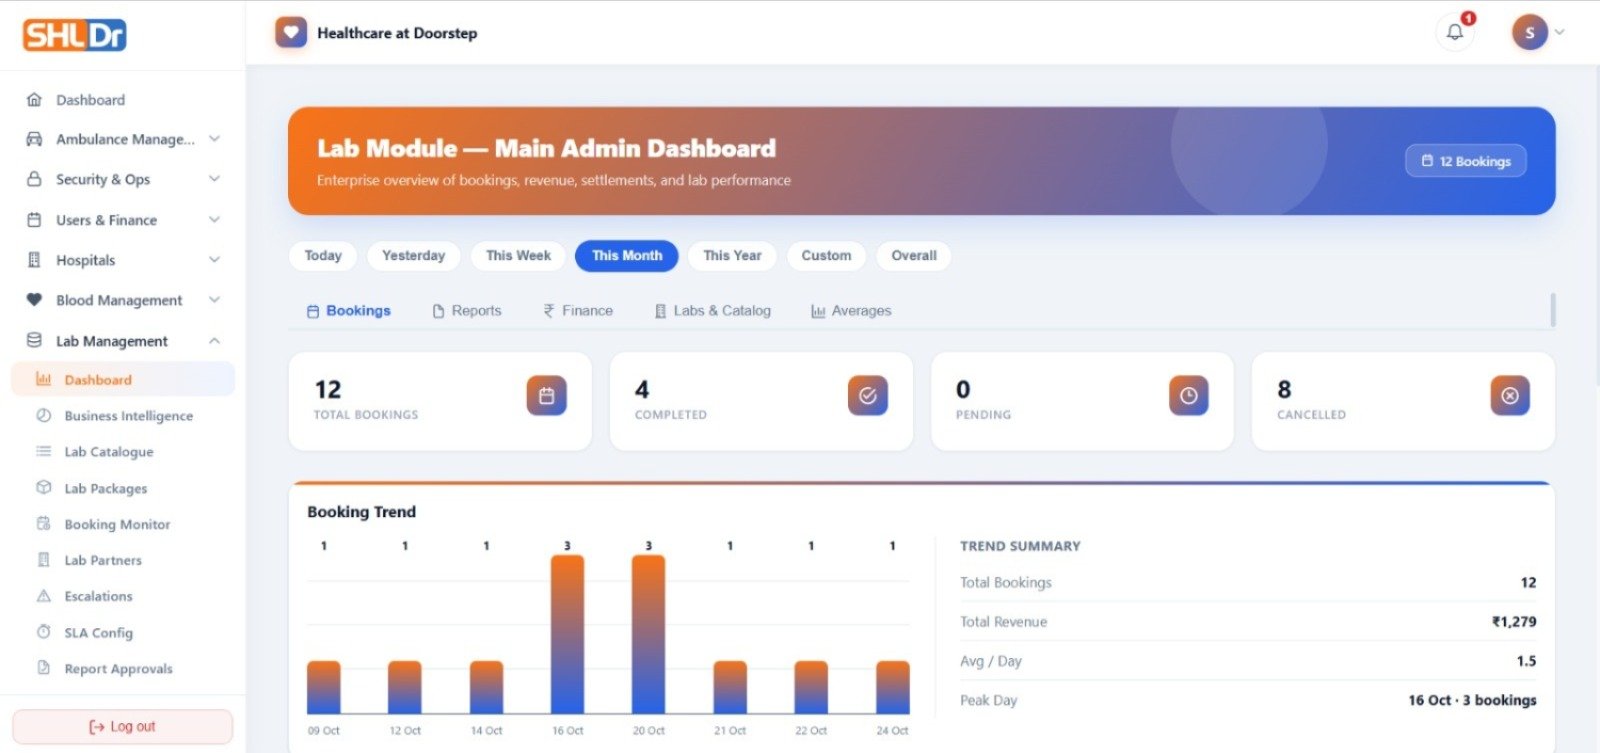Open the Averages tab
The width and height of the screenshot is (1600, 753).
coord(851,311)
